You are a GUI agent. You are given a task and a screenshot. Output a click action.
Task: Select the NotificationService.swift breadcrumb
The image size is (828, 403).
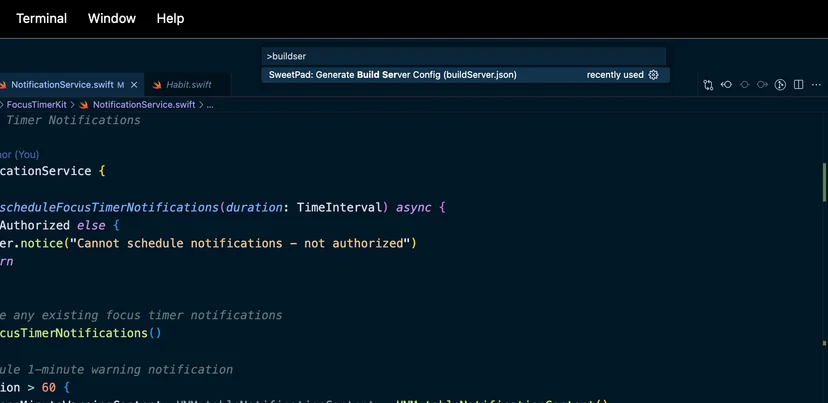[144, 105]
